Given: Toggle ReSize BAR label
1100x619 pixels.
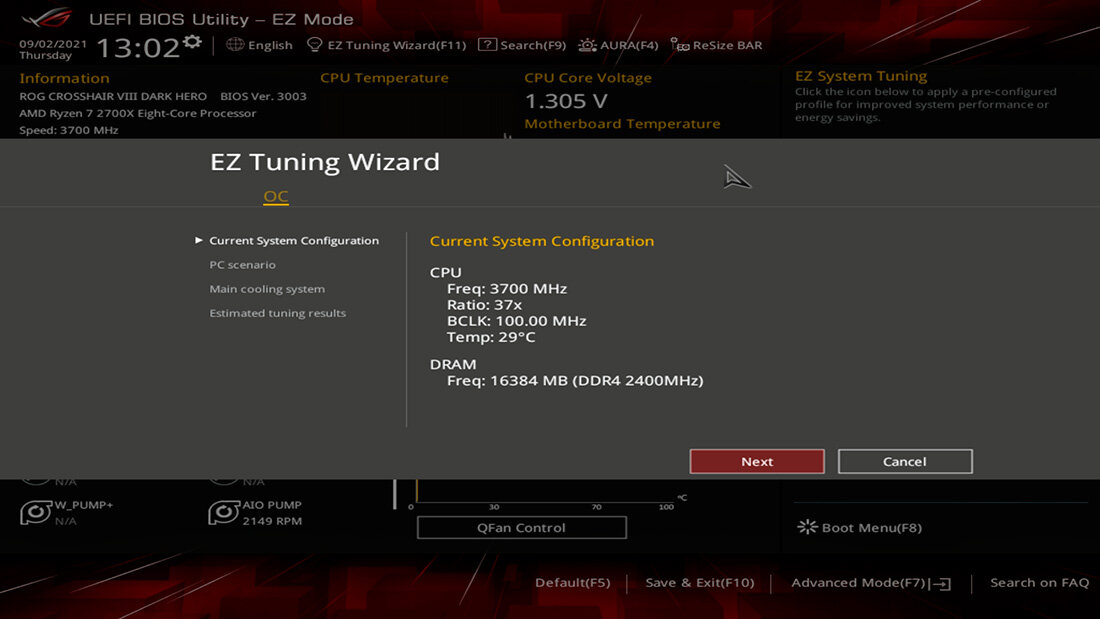Looking at the screenshot, I should 727,45.
